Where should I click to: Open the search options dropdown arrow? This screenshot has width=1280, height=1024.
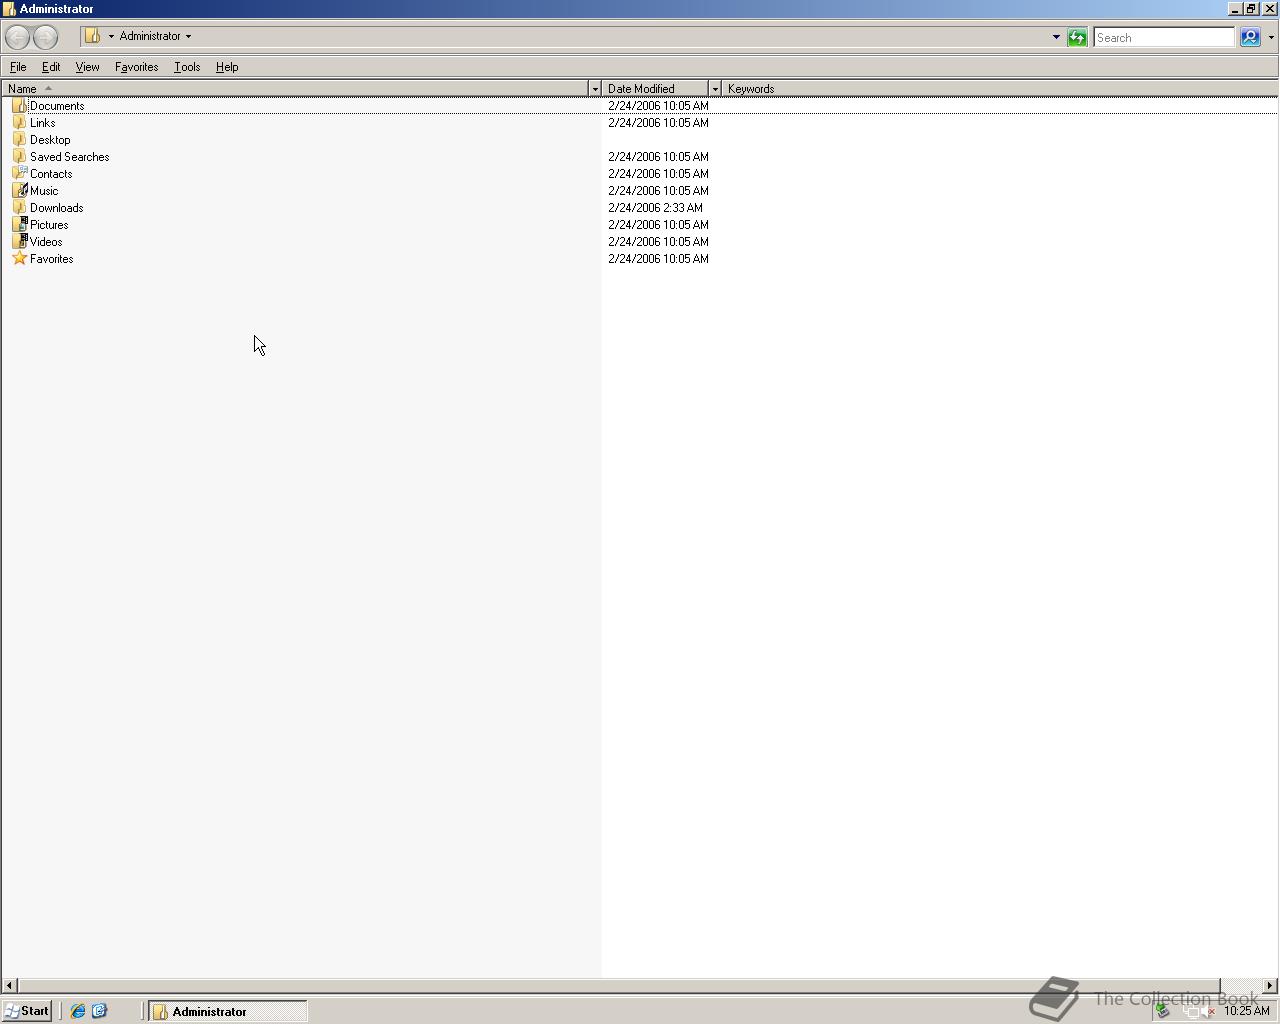point(1271,37)
